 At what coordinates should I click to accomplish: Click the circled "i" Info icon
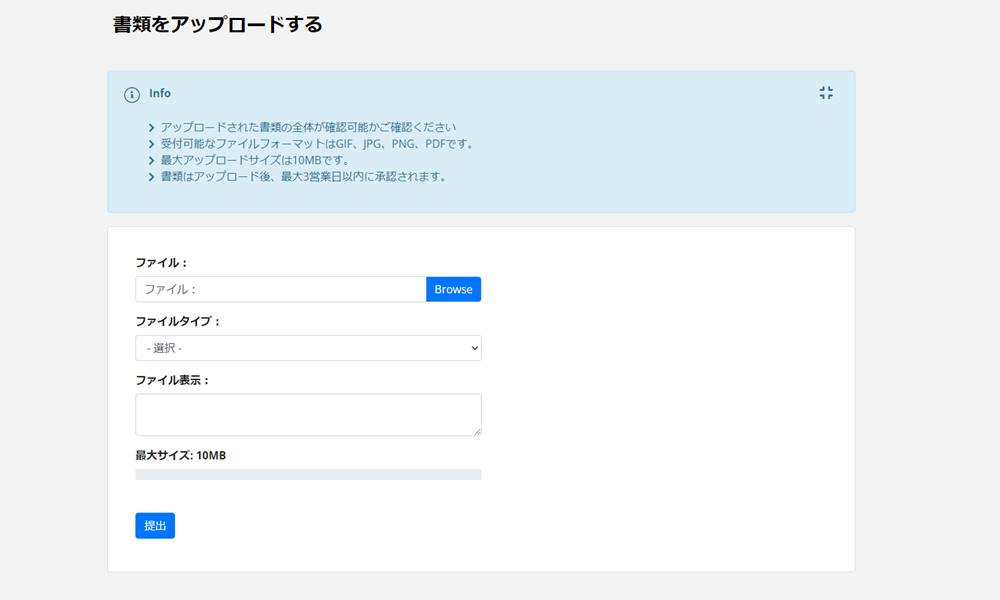coord(131,93)
